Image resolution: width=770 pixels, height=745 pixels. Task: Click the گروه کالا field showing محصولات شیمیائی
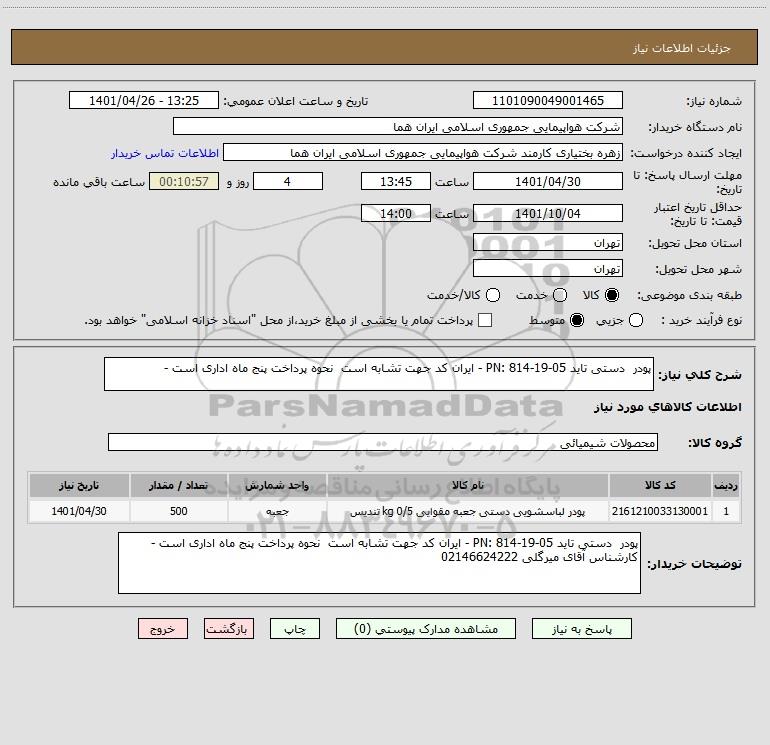pyautogui.click(x=383, y=442)
